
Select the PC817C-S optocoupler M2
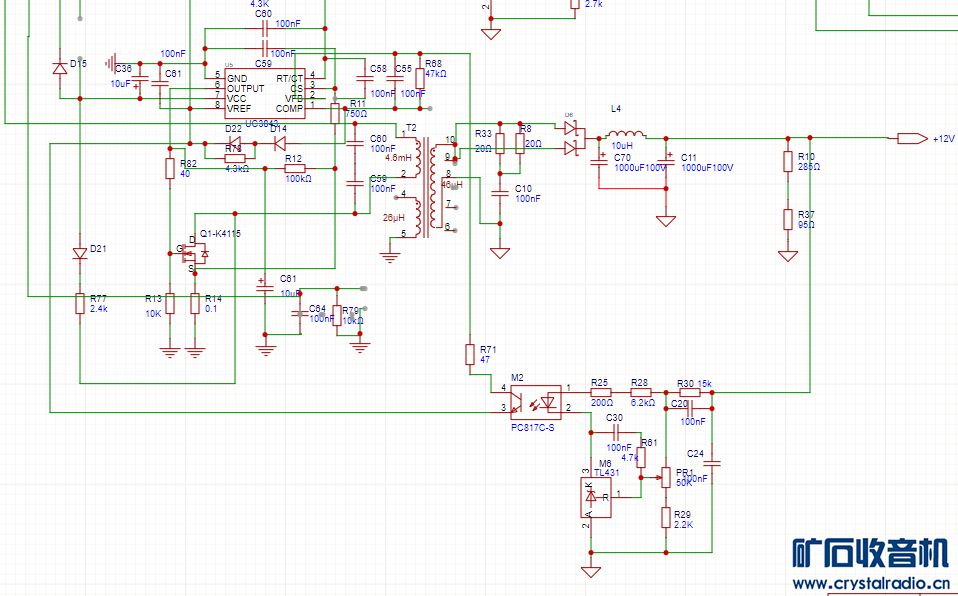click(535, 402)
